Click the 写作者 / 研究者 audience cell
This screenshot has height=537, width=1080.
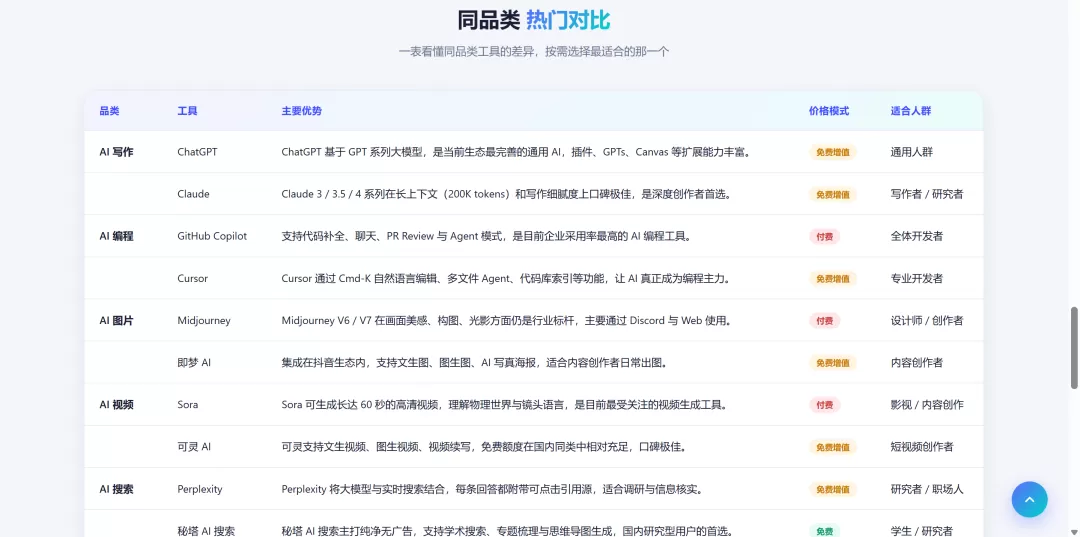coord(926,194)
